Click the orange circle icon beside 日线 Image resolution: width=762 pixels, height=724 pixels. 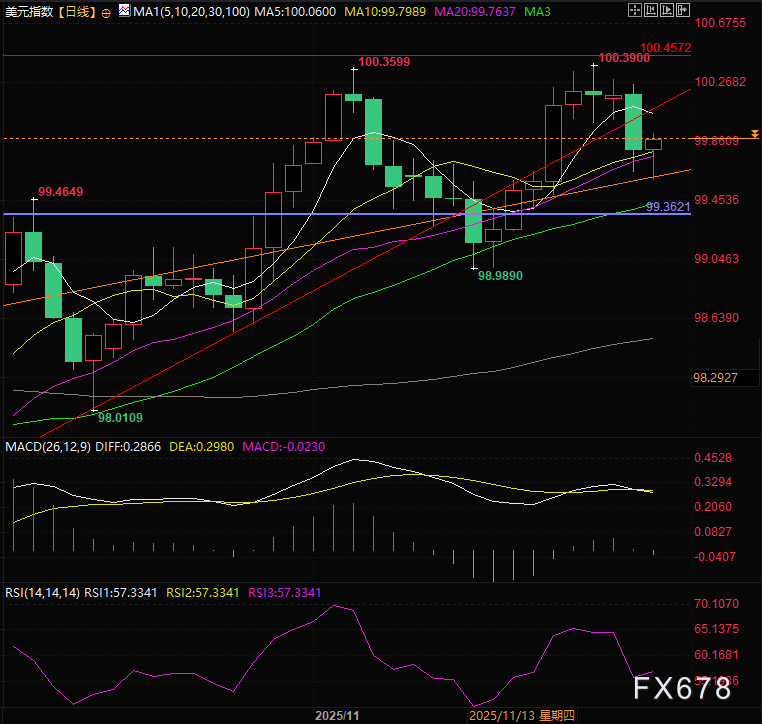click(x=106, y=12)
